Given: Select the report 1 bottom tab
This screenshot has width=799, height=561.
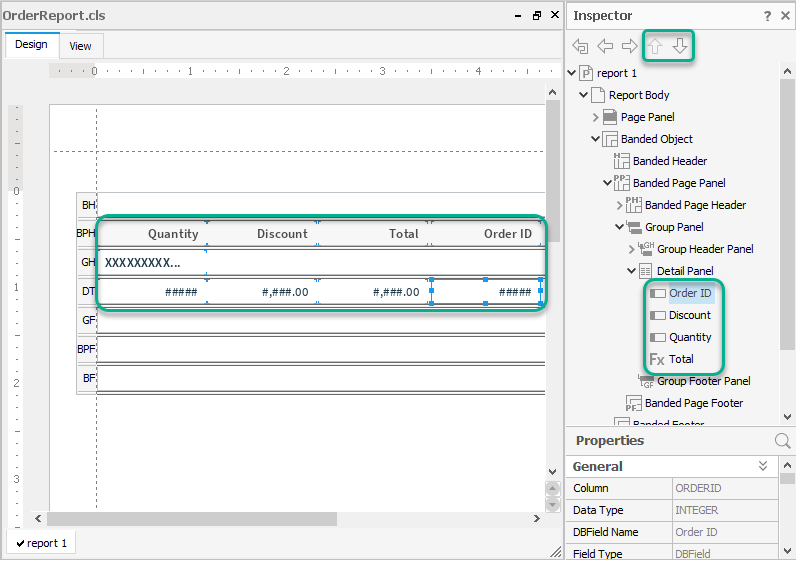Looking at the screenshot, I should [41, 544].
